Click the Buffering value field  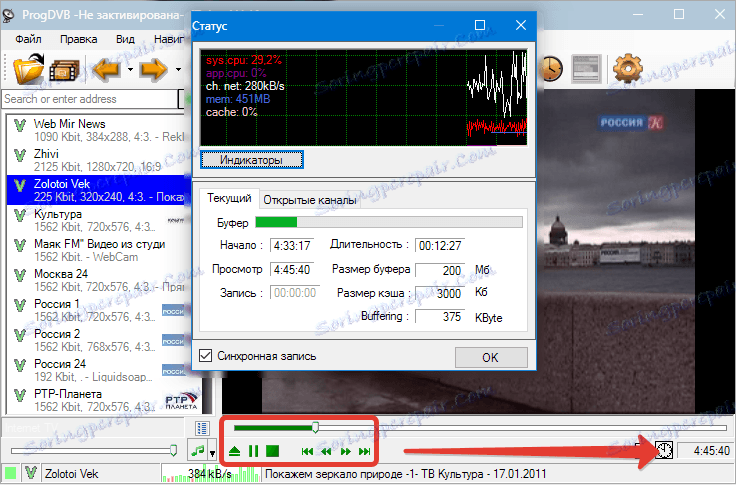440,317
